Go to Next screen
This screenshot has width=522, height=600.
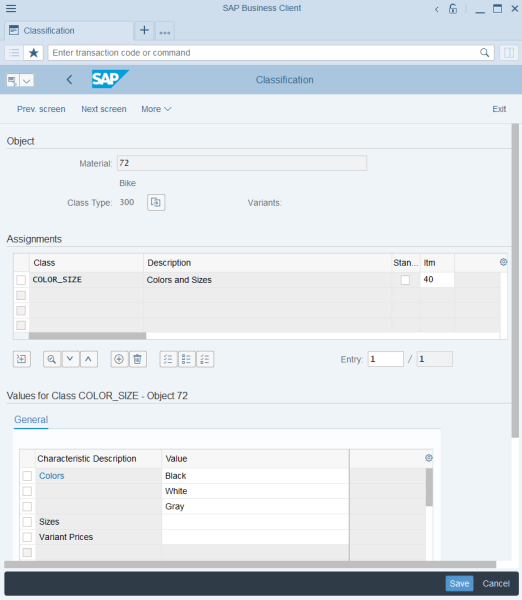point(104,109)
